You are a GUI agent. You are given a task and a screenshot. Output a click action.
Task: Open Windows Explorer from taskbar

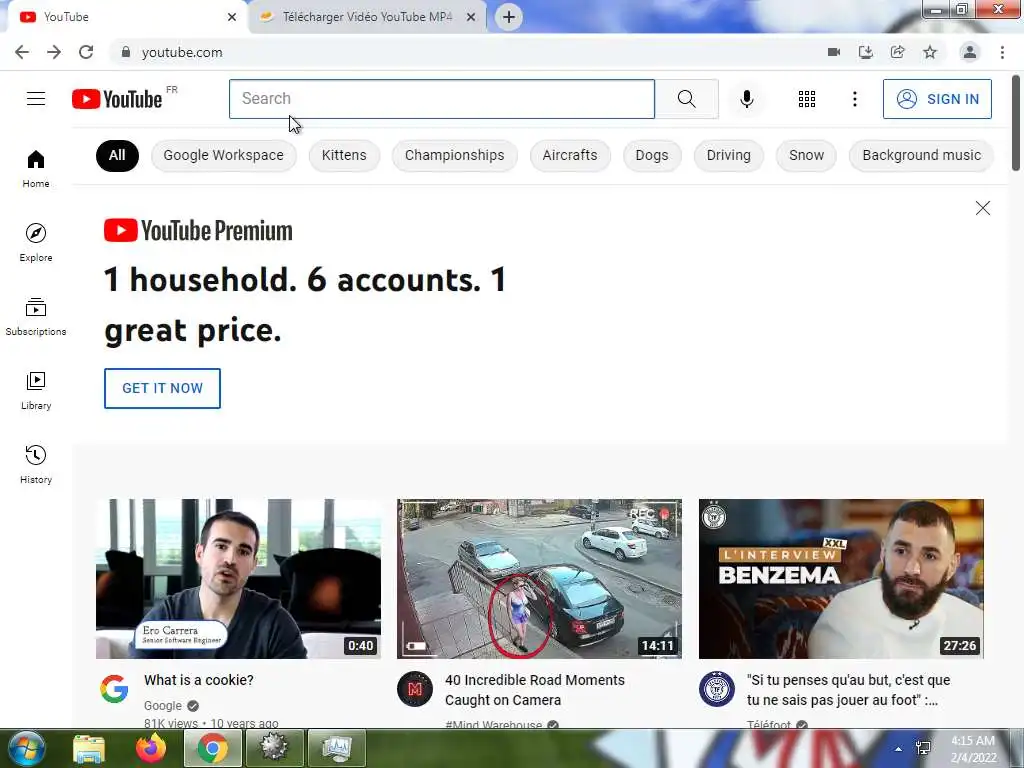(89, 748)
